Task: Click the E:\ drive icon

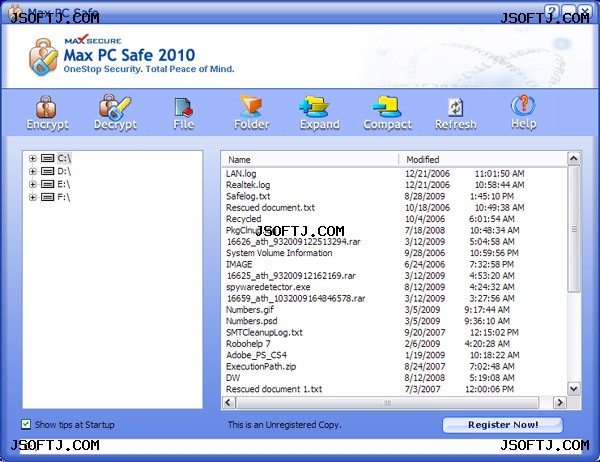Action: click(47, 184)
